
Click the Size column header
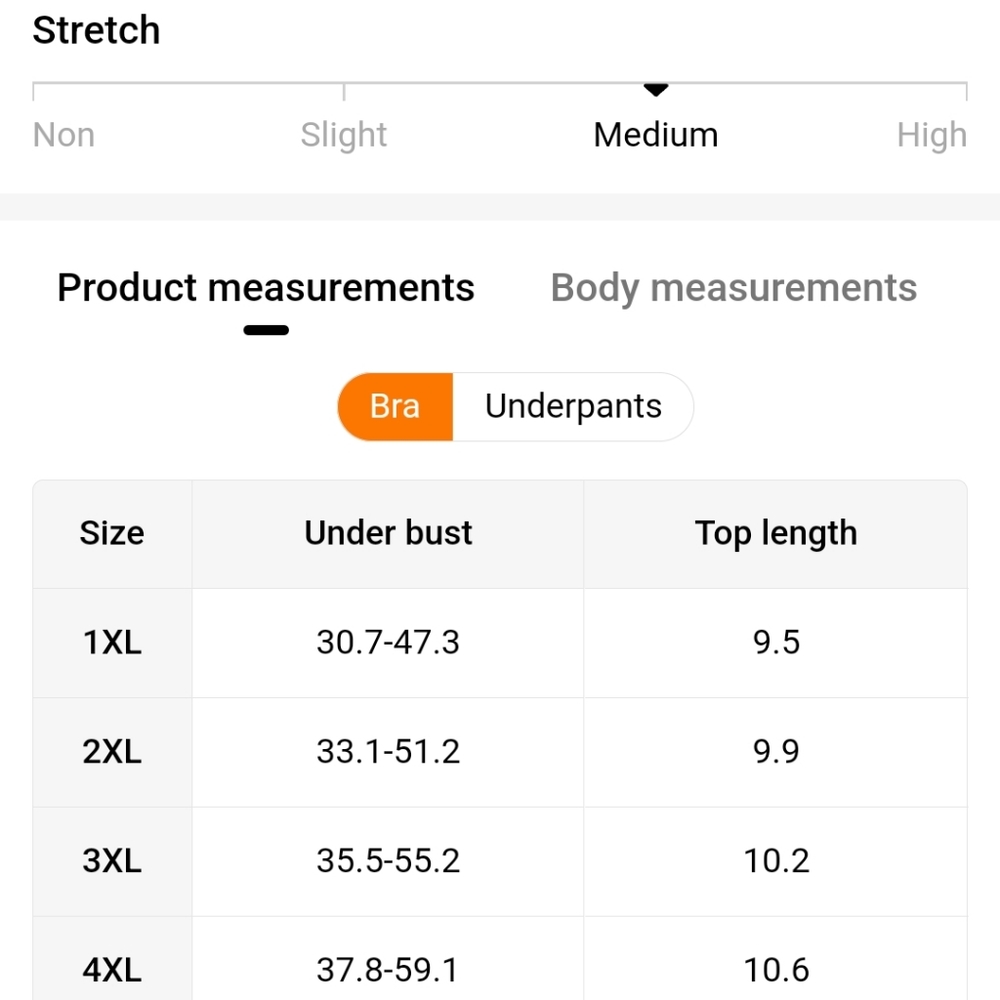pos(112,534)
